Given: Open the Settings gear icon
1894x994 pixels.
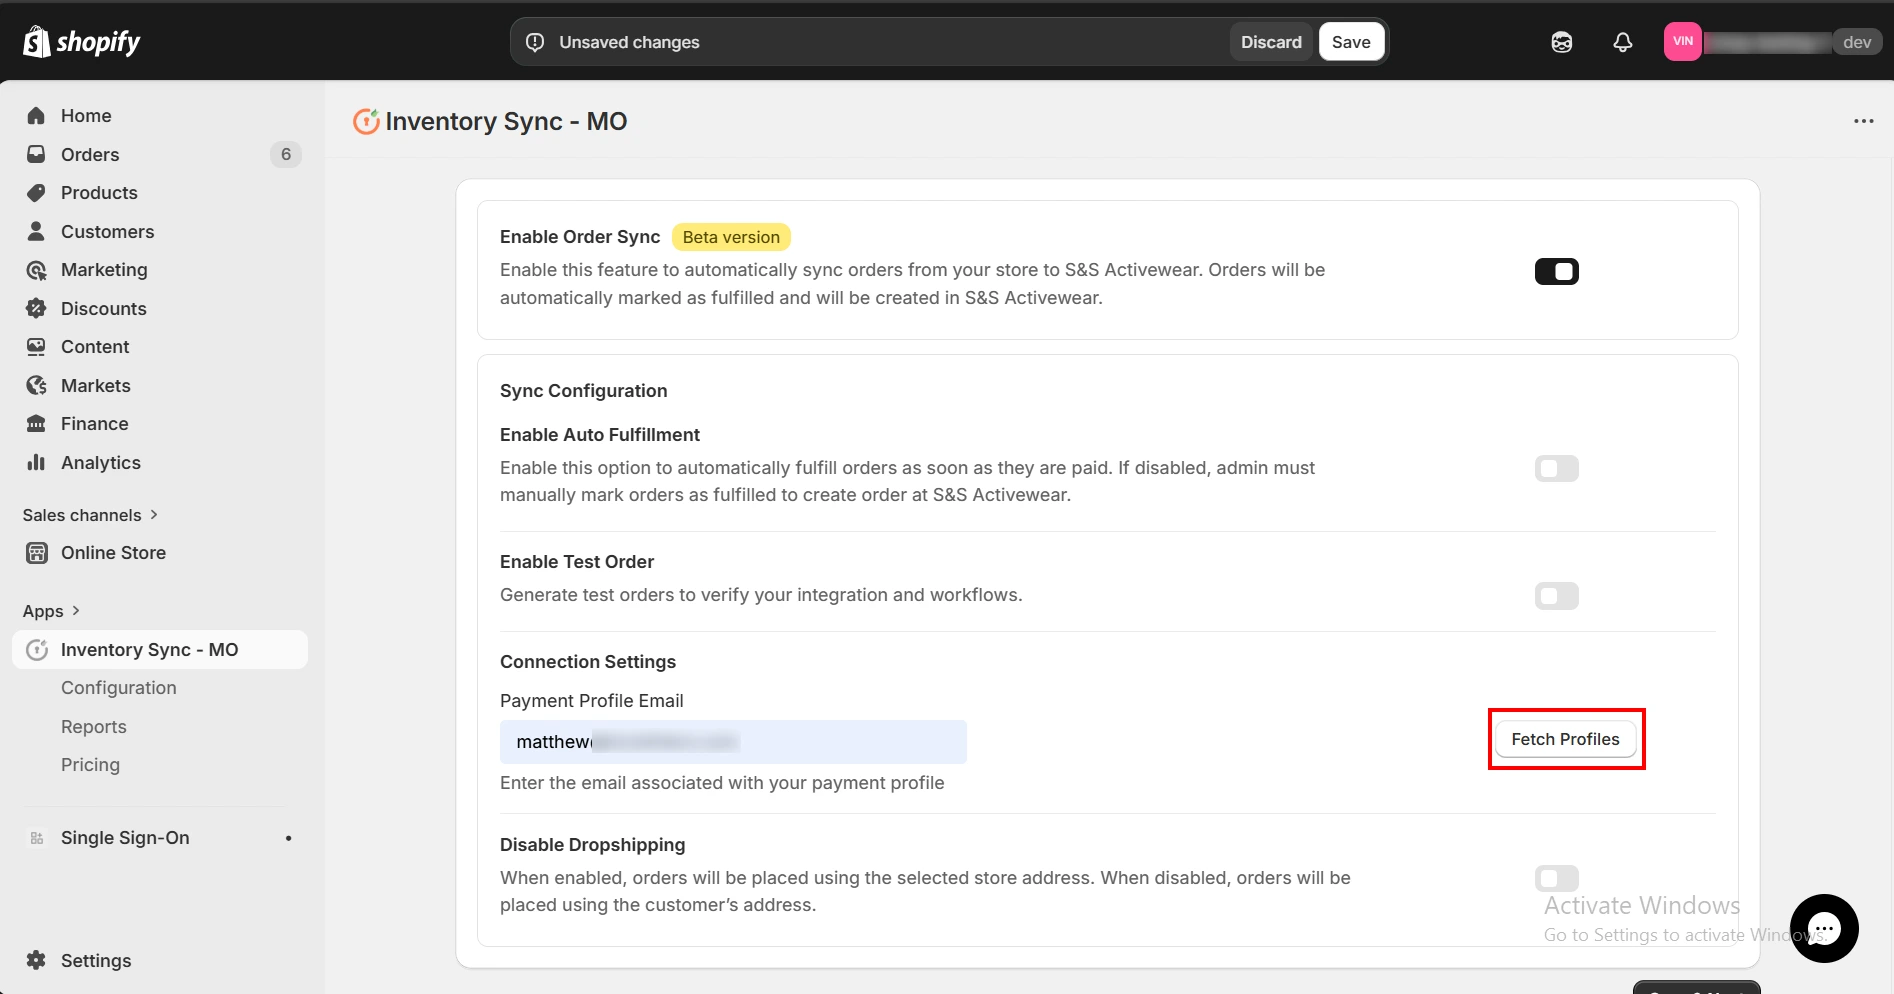Looking at the screenshot, I should point(36,960).
